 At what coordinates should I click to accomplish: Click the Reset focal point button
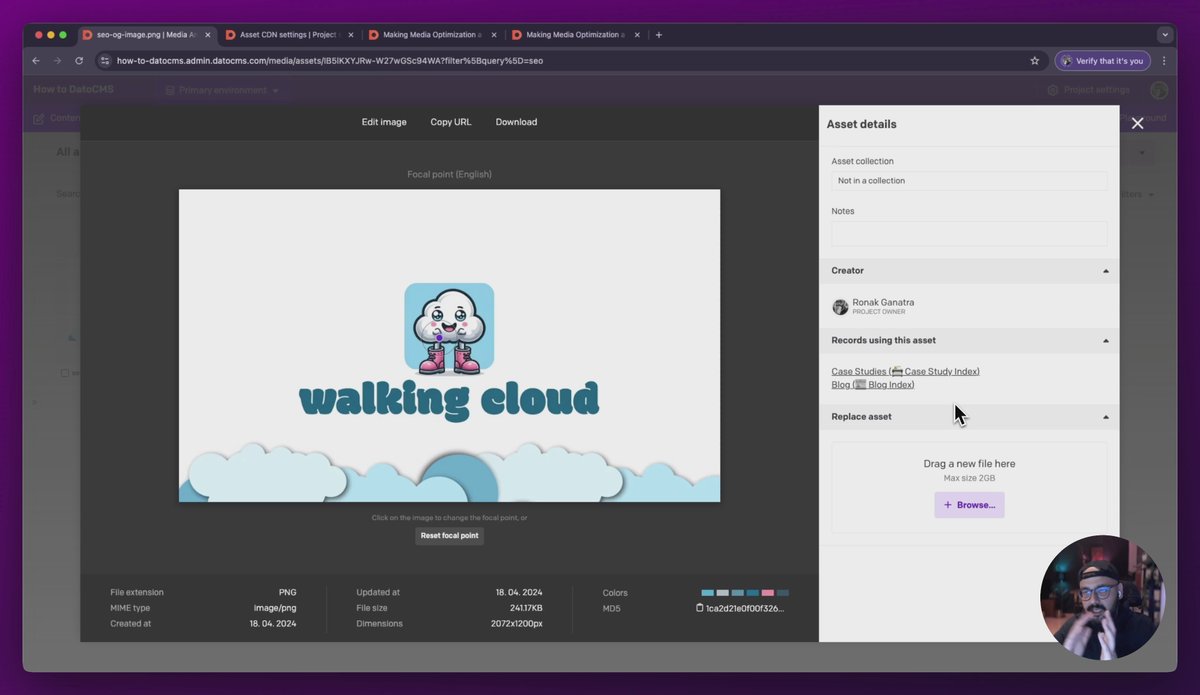coord(449,536)
